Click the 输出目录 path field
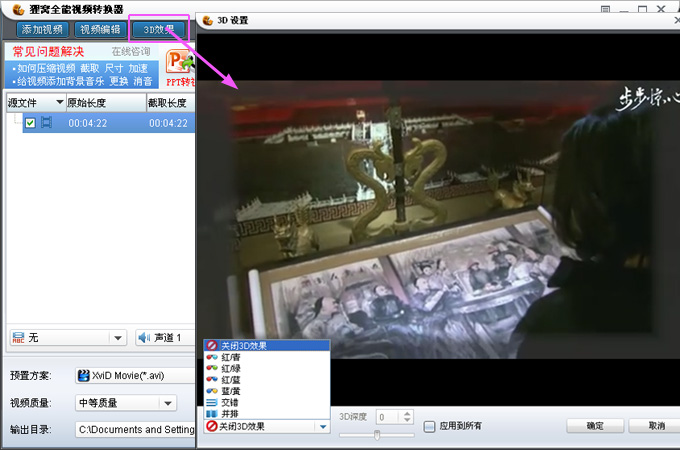This screenshot has height=450, width=680. [x=135, y=430]
